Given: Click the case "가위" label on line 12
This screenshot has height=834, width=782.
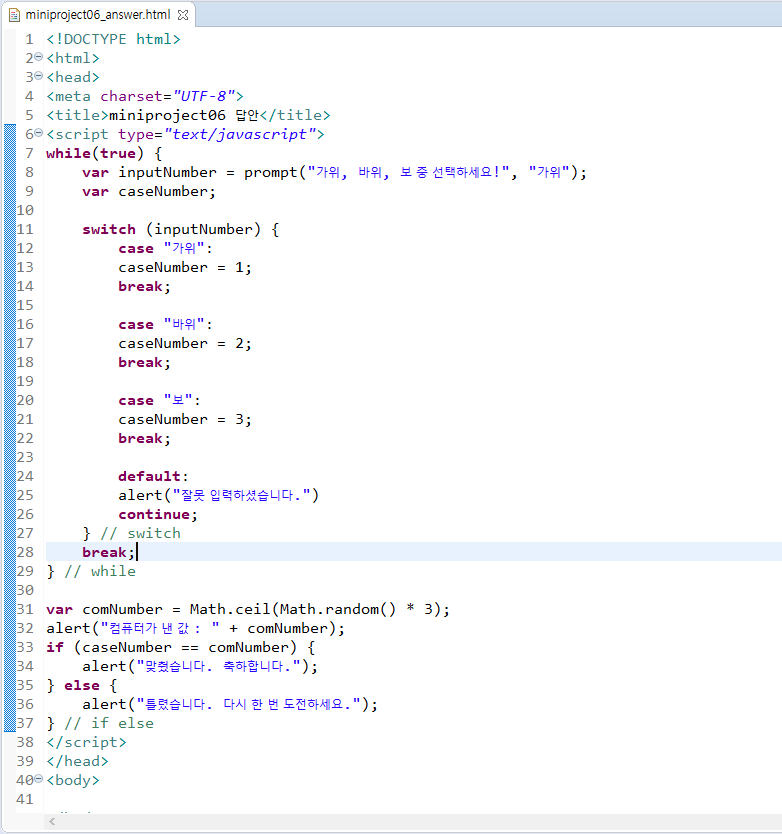Looking at the screenshot, I should click(x=165, y=248).
